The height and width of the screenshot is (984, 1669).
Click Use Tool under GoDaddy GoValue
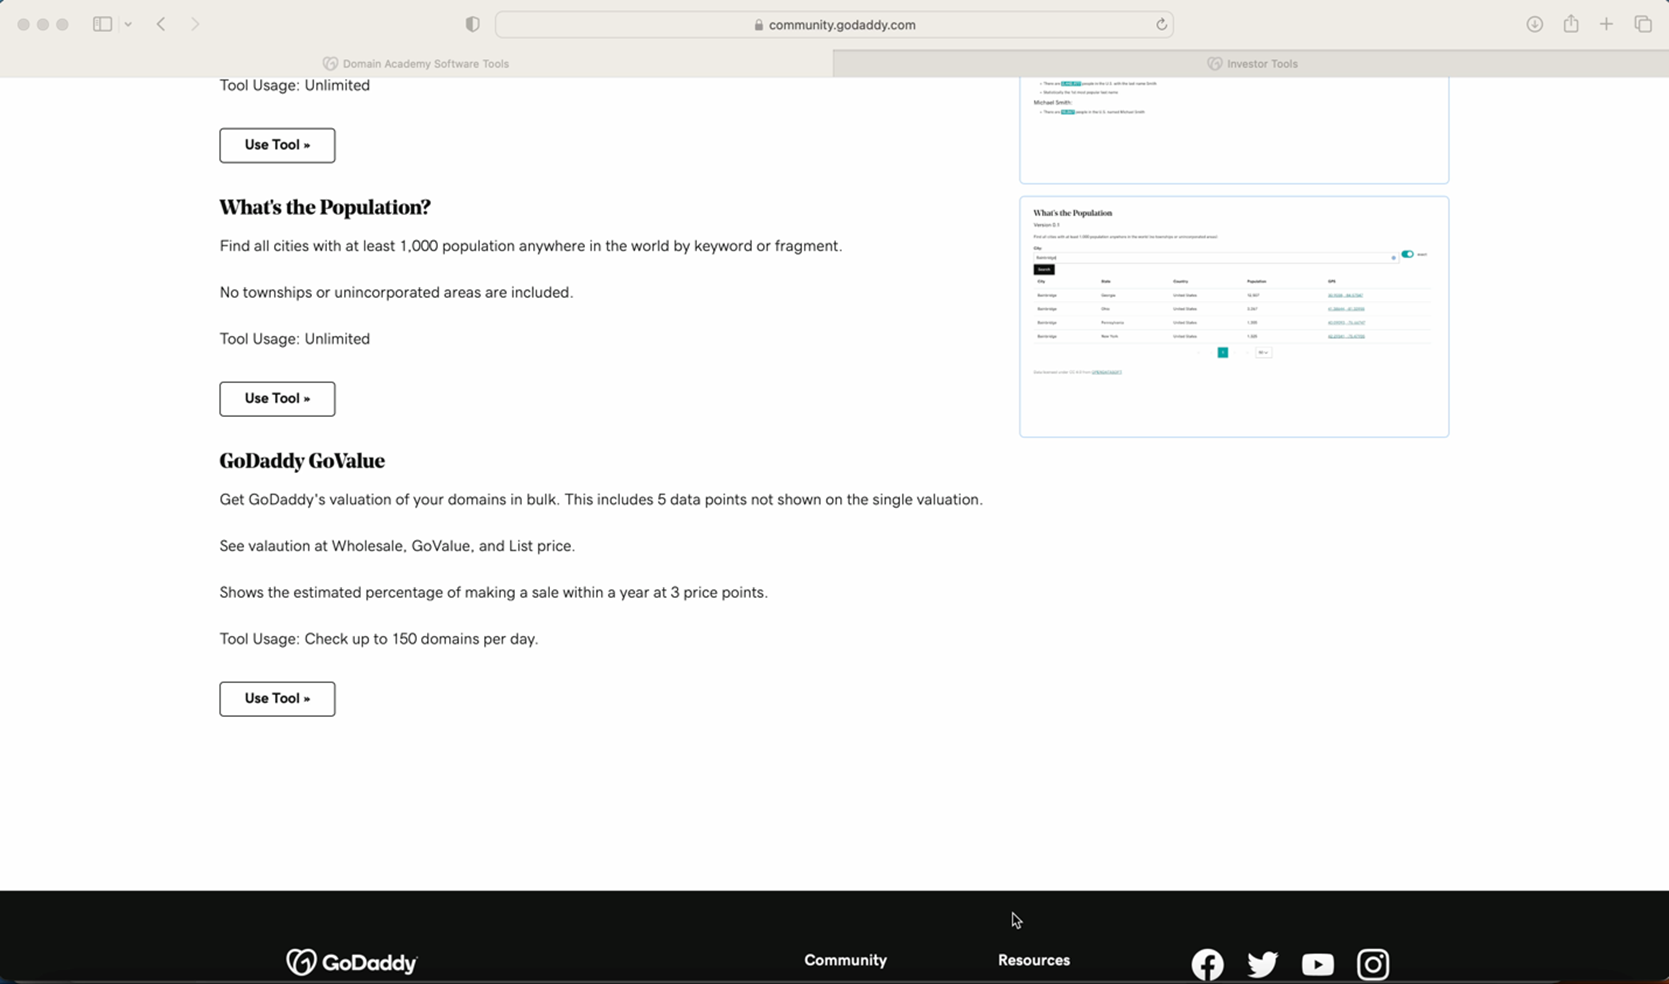coord(277,698)
